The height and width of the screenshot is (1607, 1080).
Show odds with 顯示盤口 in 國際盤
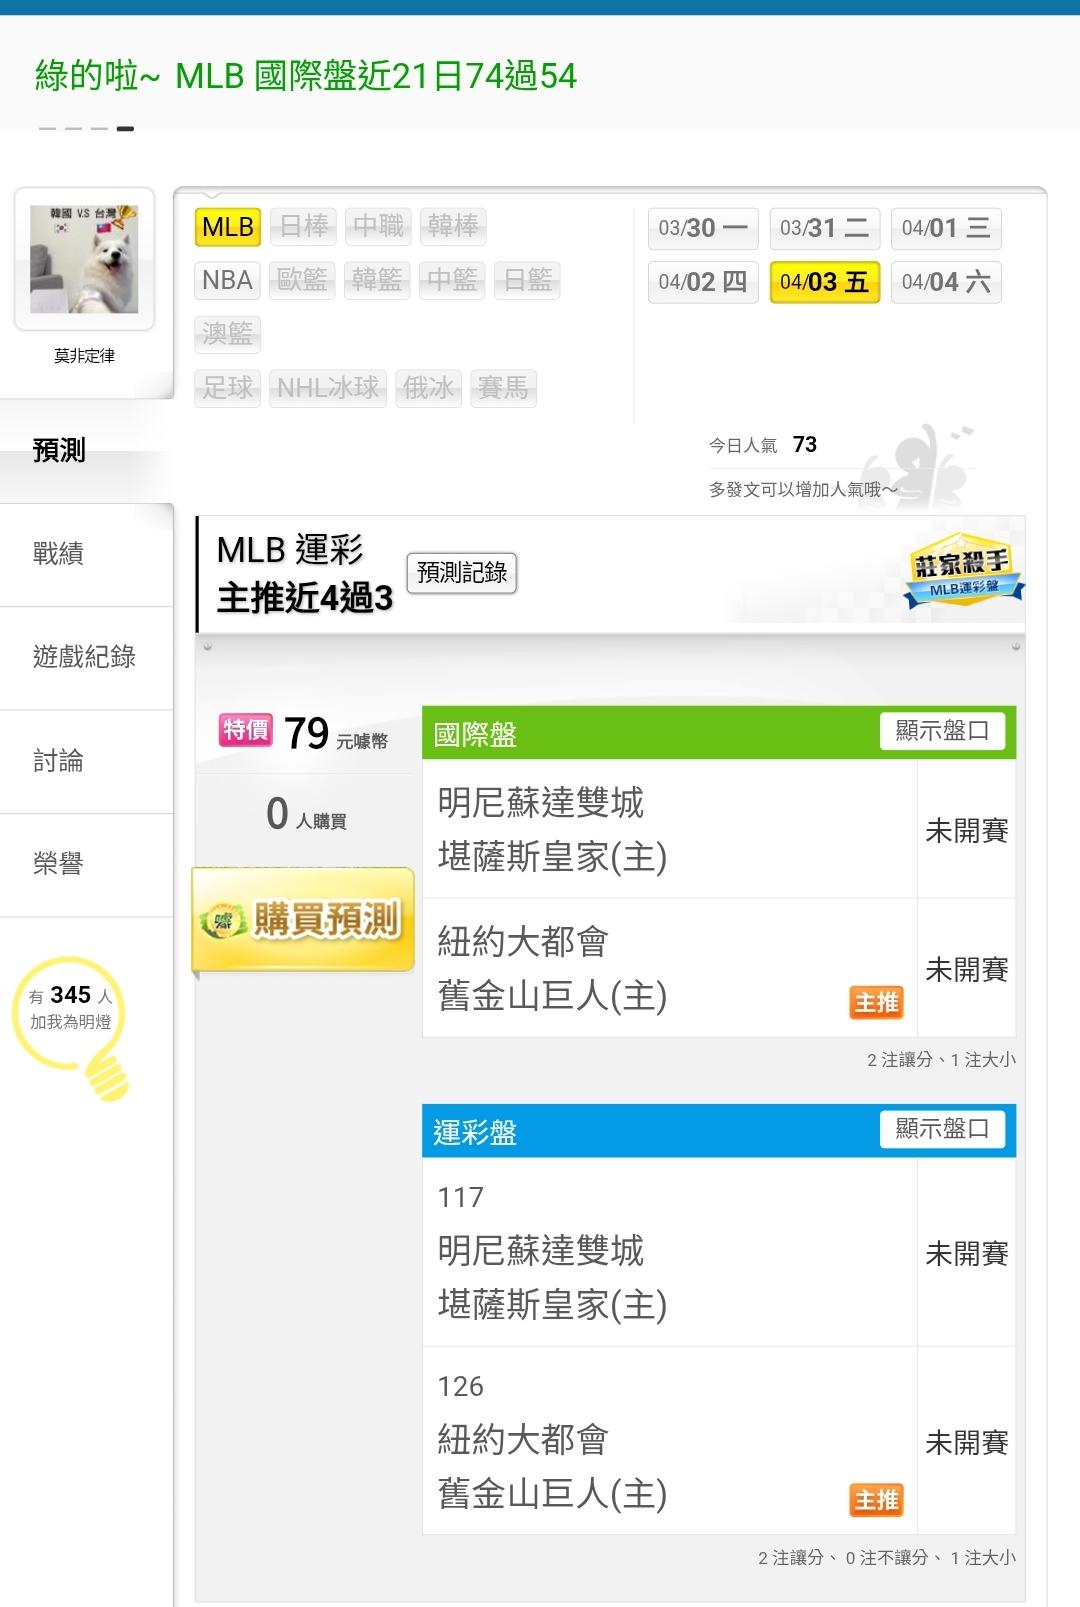tap(942, 731)
